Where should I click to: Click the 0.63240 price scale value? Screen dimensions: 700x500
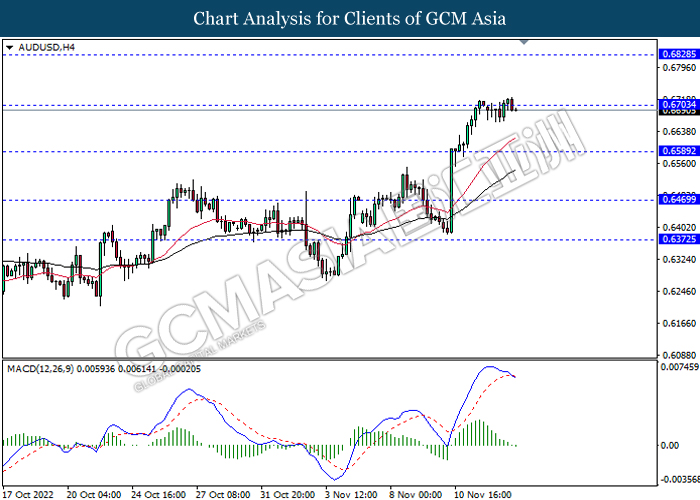point(679,260)
